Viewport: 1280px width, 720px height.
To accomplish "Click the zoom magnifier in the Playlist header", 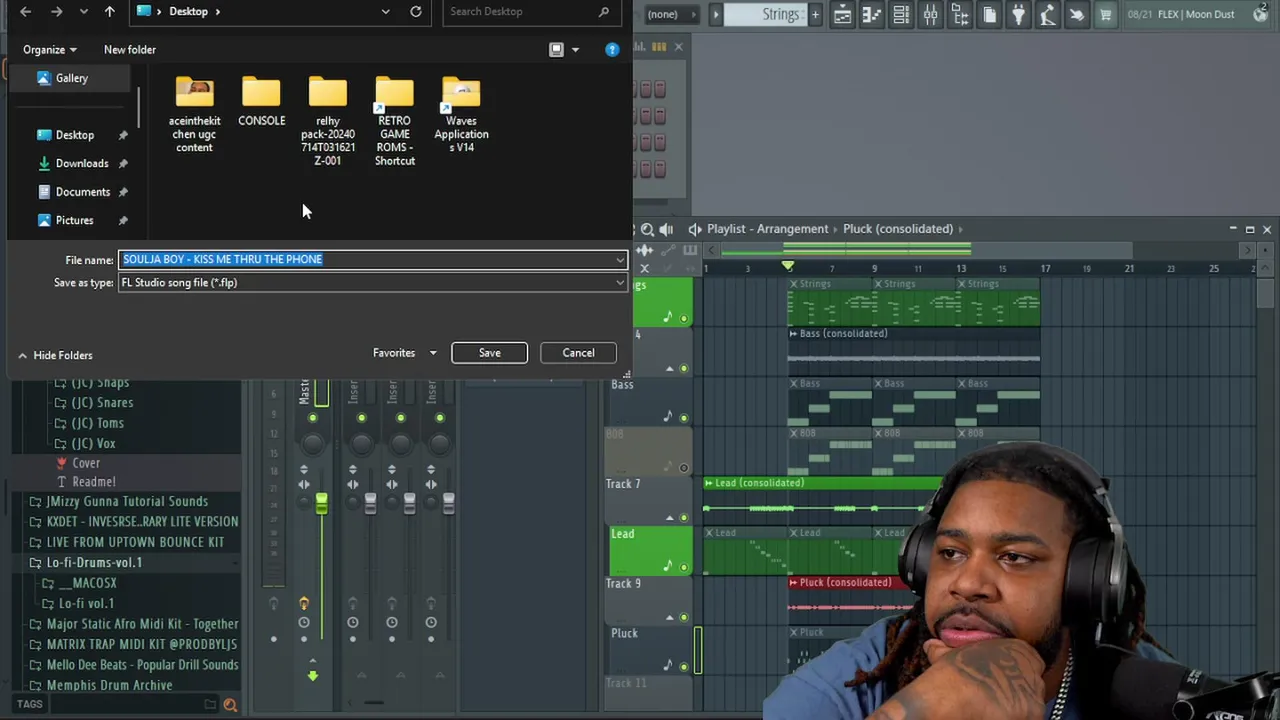I will click(x=647, y=229).
